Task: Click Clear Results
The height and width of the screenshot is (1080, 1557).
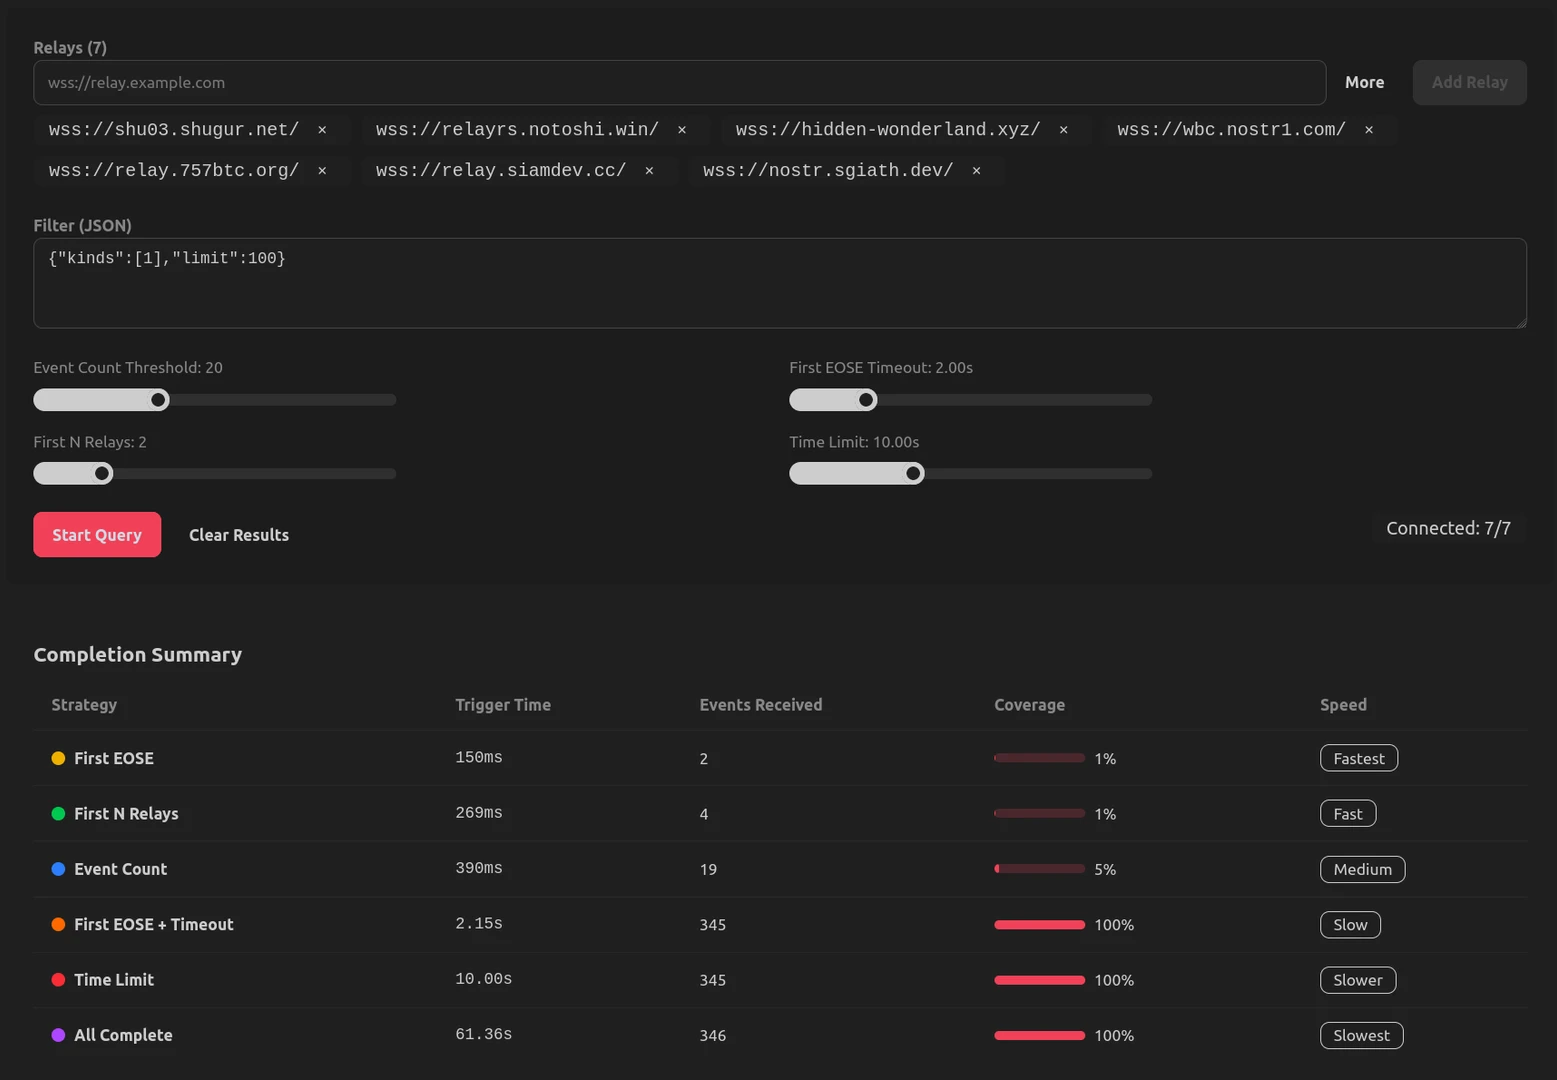Action: click(x=239, y=535)
